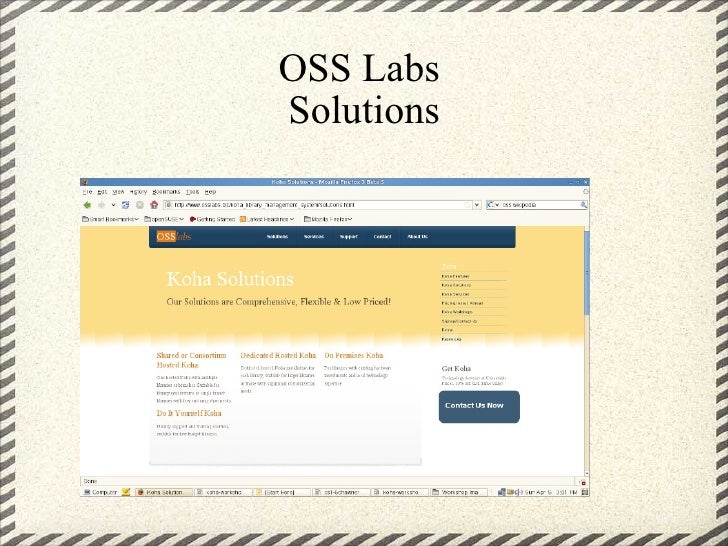
Task: Click the Koha Solutions page heading
Action: click(x=230, y=279)
